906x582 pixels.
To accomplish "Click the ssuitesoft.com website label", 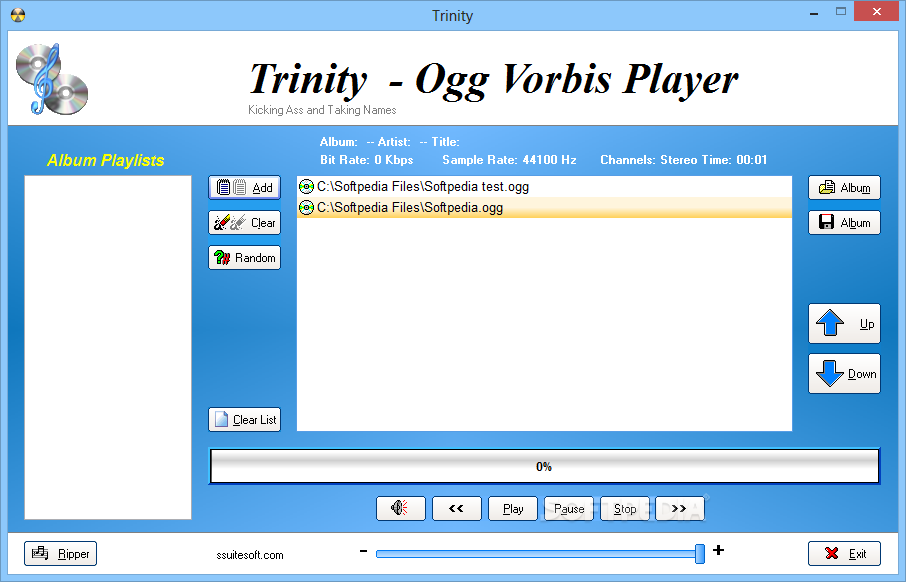I will coord(250,555).
